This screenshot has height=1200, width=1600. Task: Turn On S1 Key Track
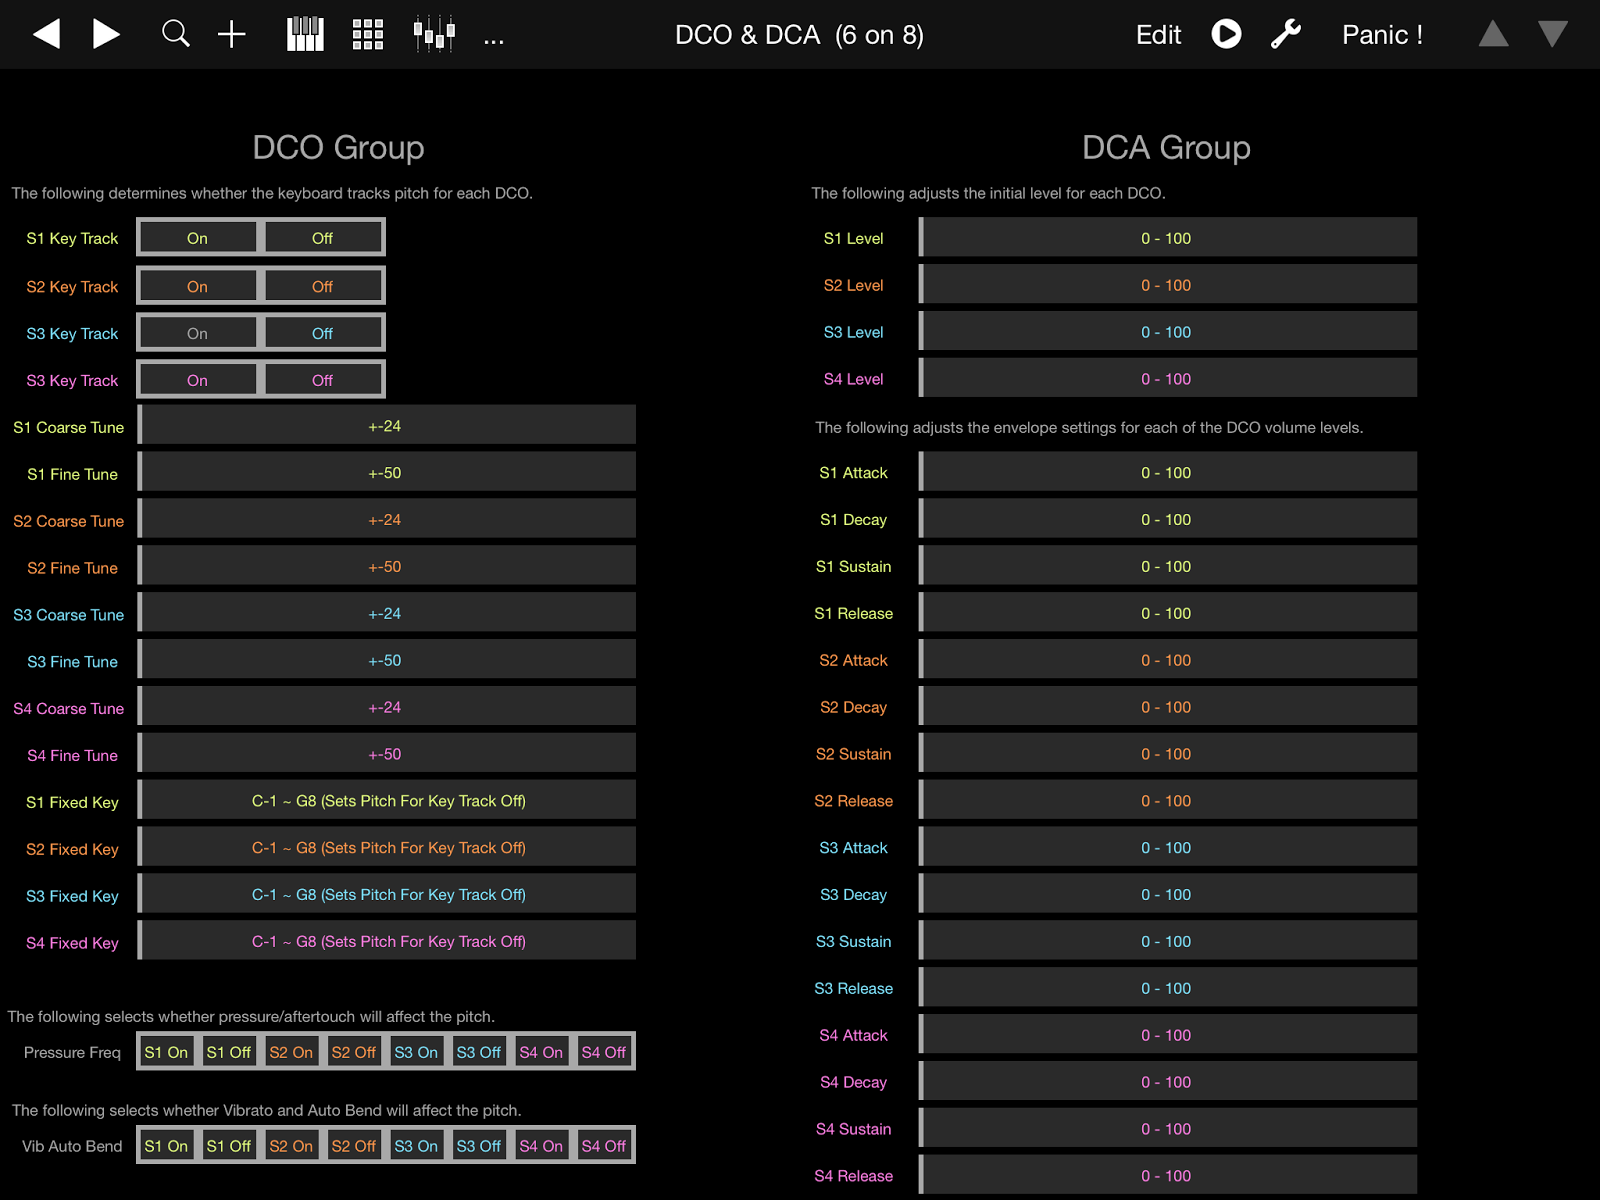click(197, 238)
